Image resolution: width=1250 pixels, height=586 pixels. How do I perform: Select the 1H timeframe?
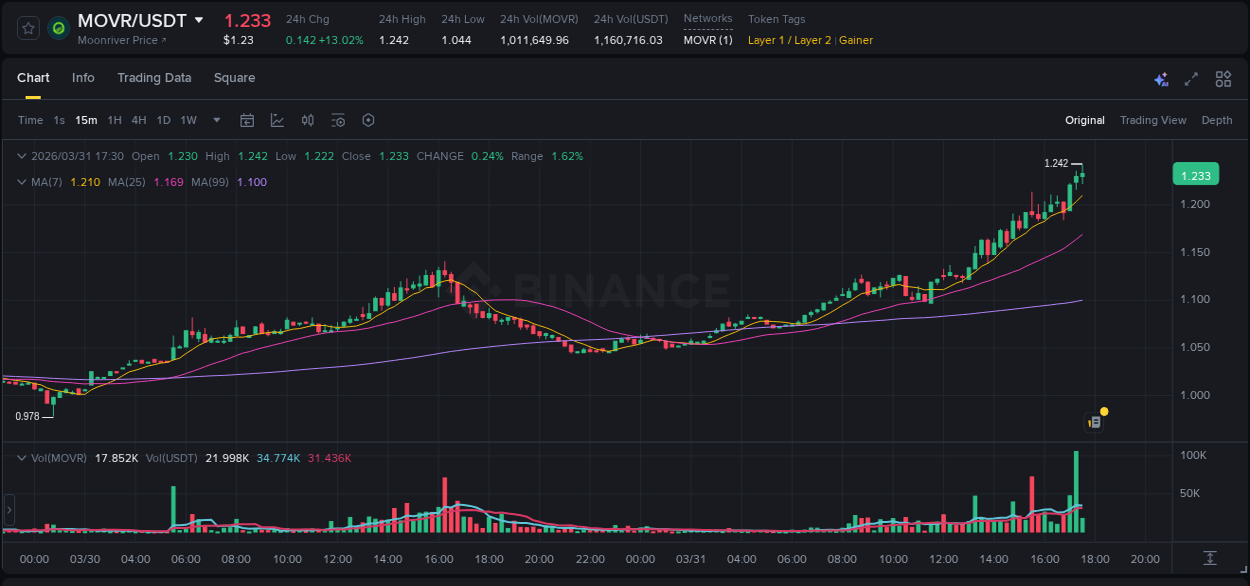coord(114,120)
